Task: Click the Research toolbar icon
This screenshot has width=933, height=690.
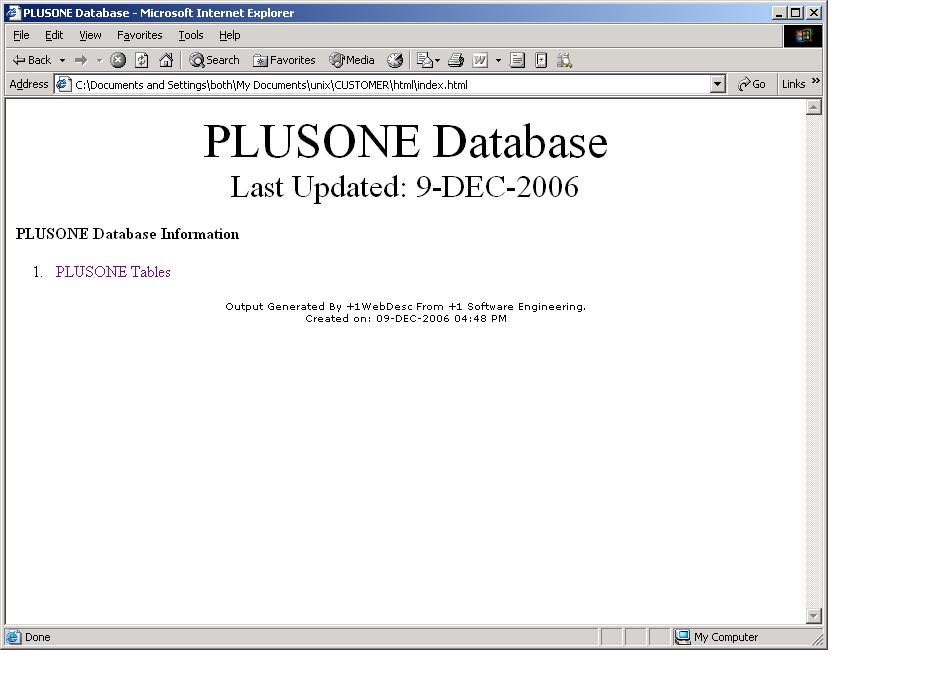Action: pyautogui.click(x=541, y=60)
